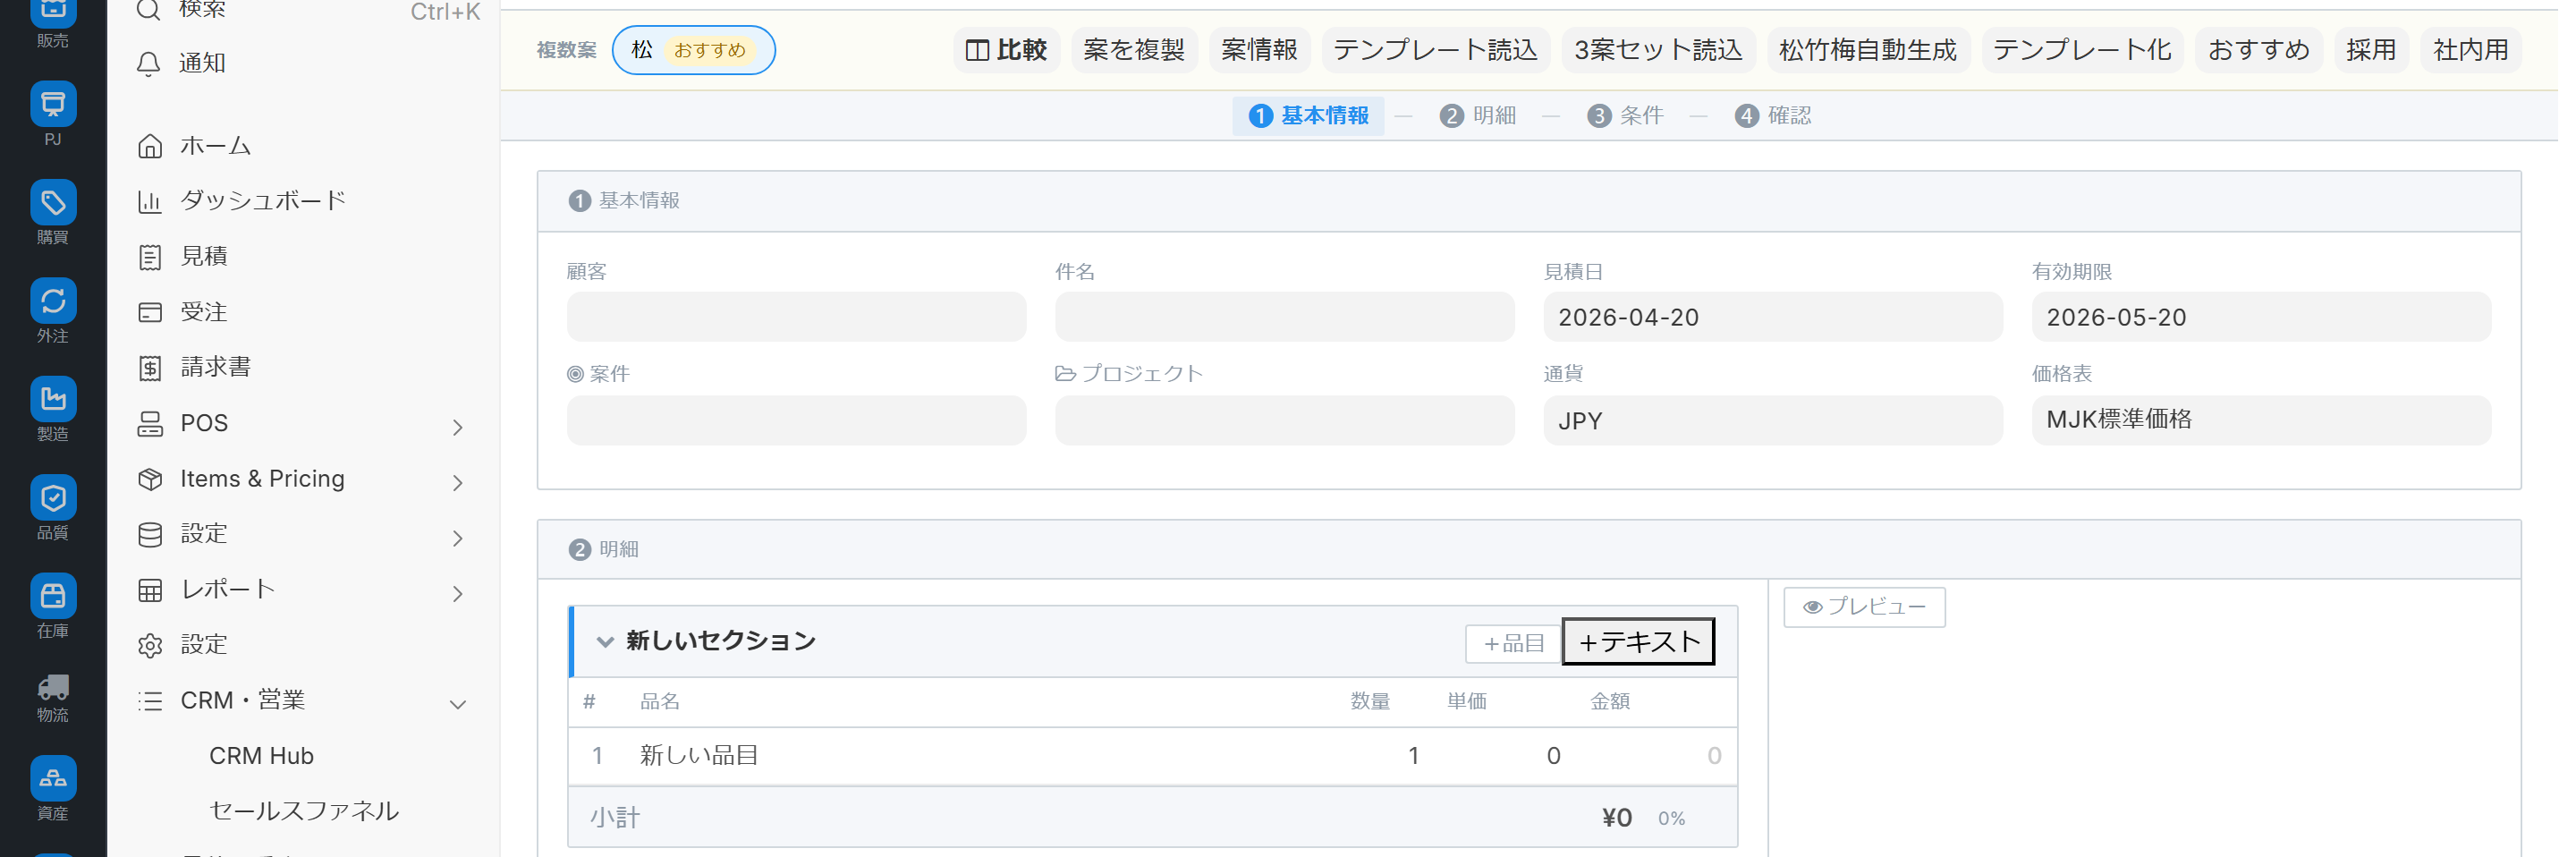This screenshot has width=2576, height=857.
Task: Open the 購買 purchasing module icon
Action: tap(53, 203)
